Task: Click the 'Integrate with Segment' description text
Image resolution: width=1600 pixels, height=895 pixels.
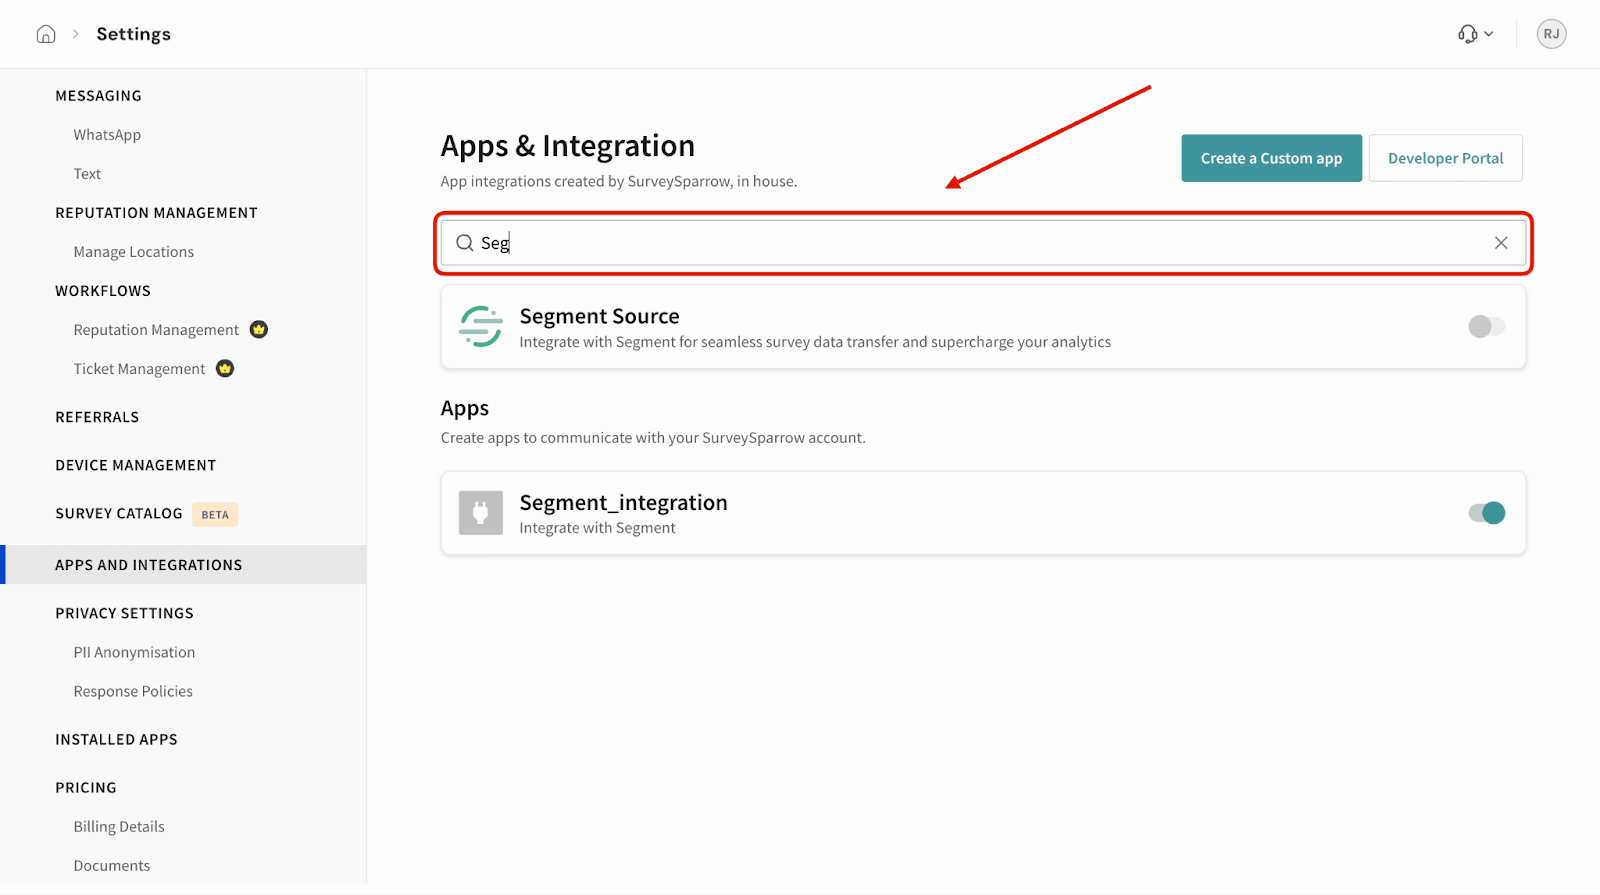Action: click(597, 528)
